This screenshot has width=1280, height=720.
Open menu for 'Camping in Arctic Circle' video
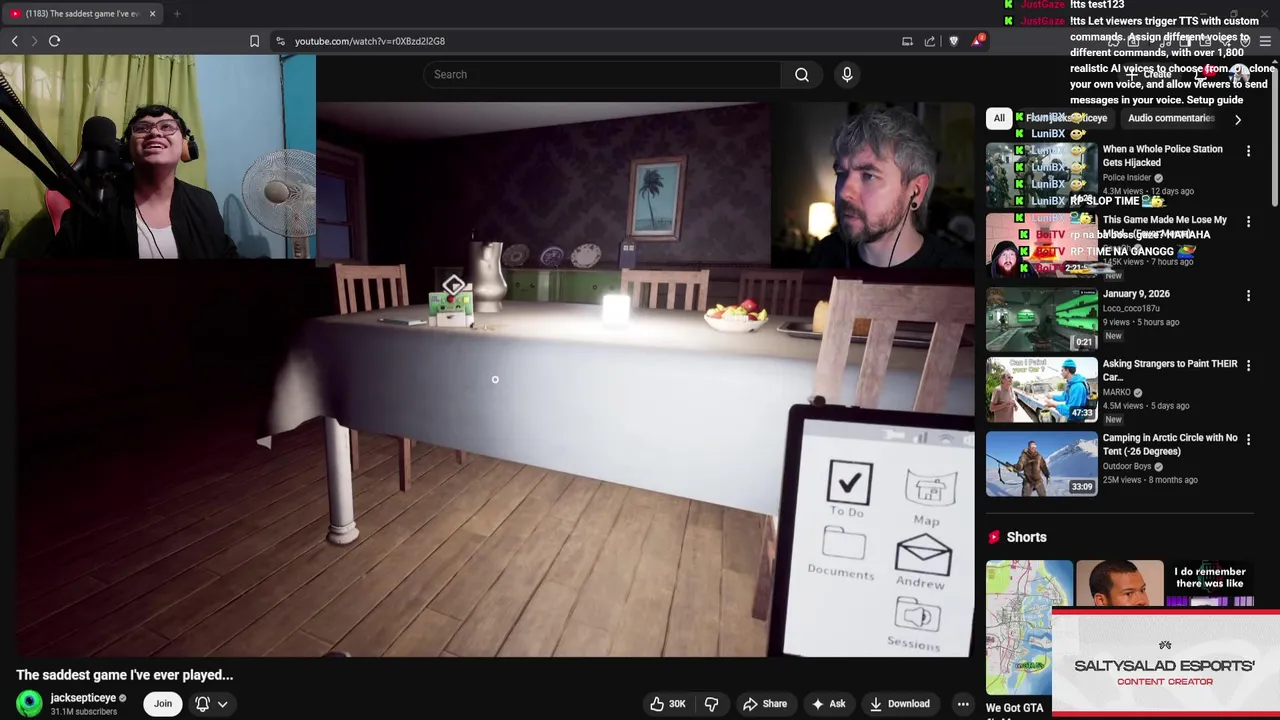(1248, 440)
